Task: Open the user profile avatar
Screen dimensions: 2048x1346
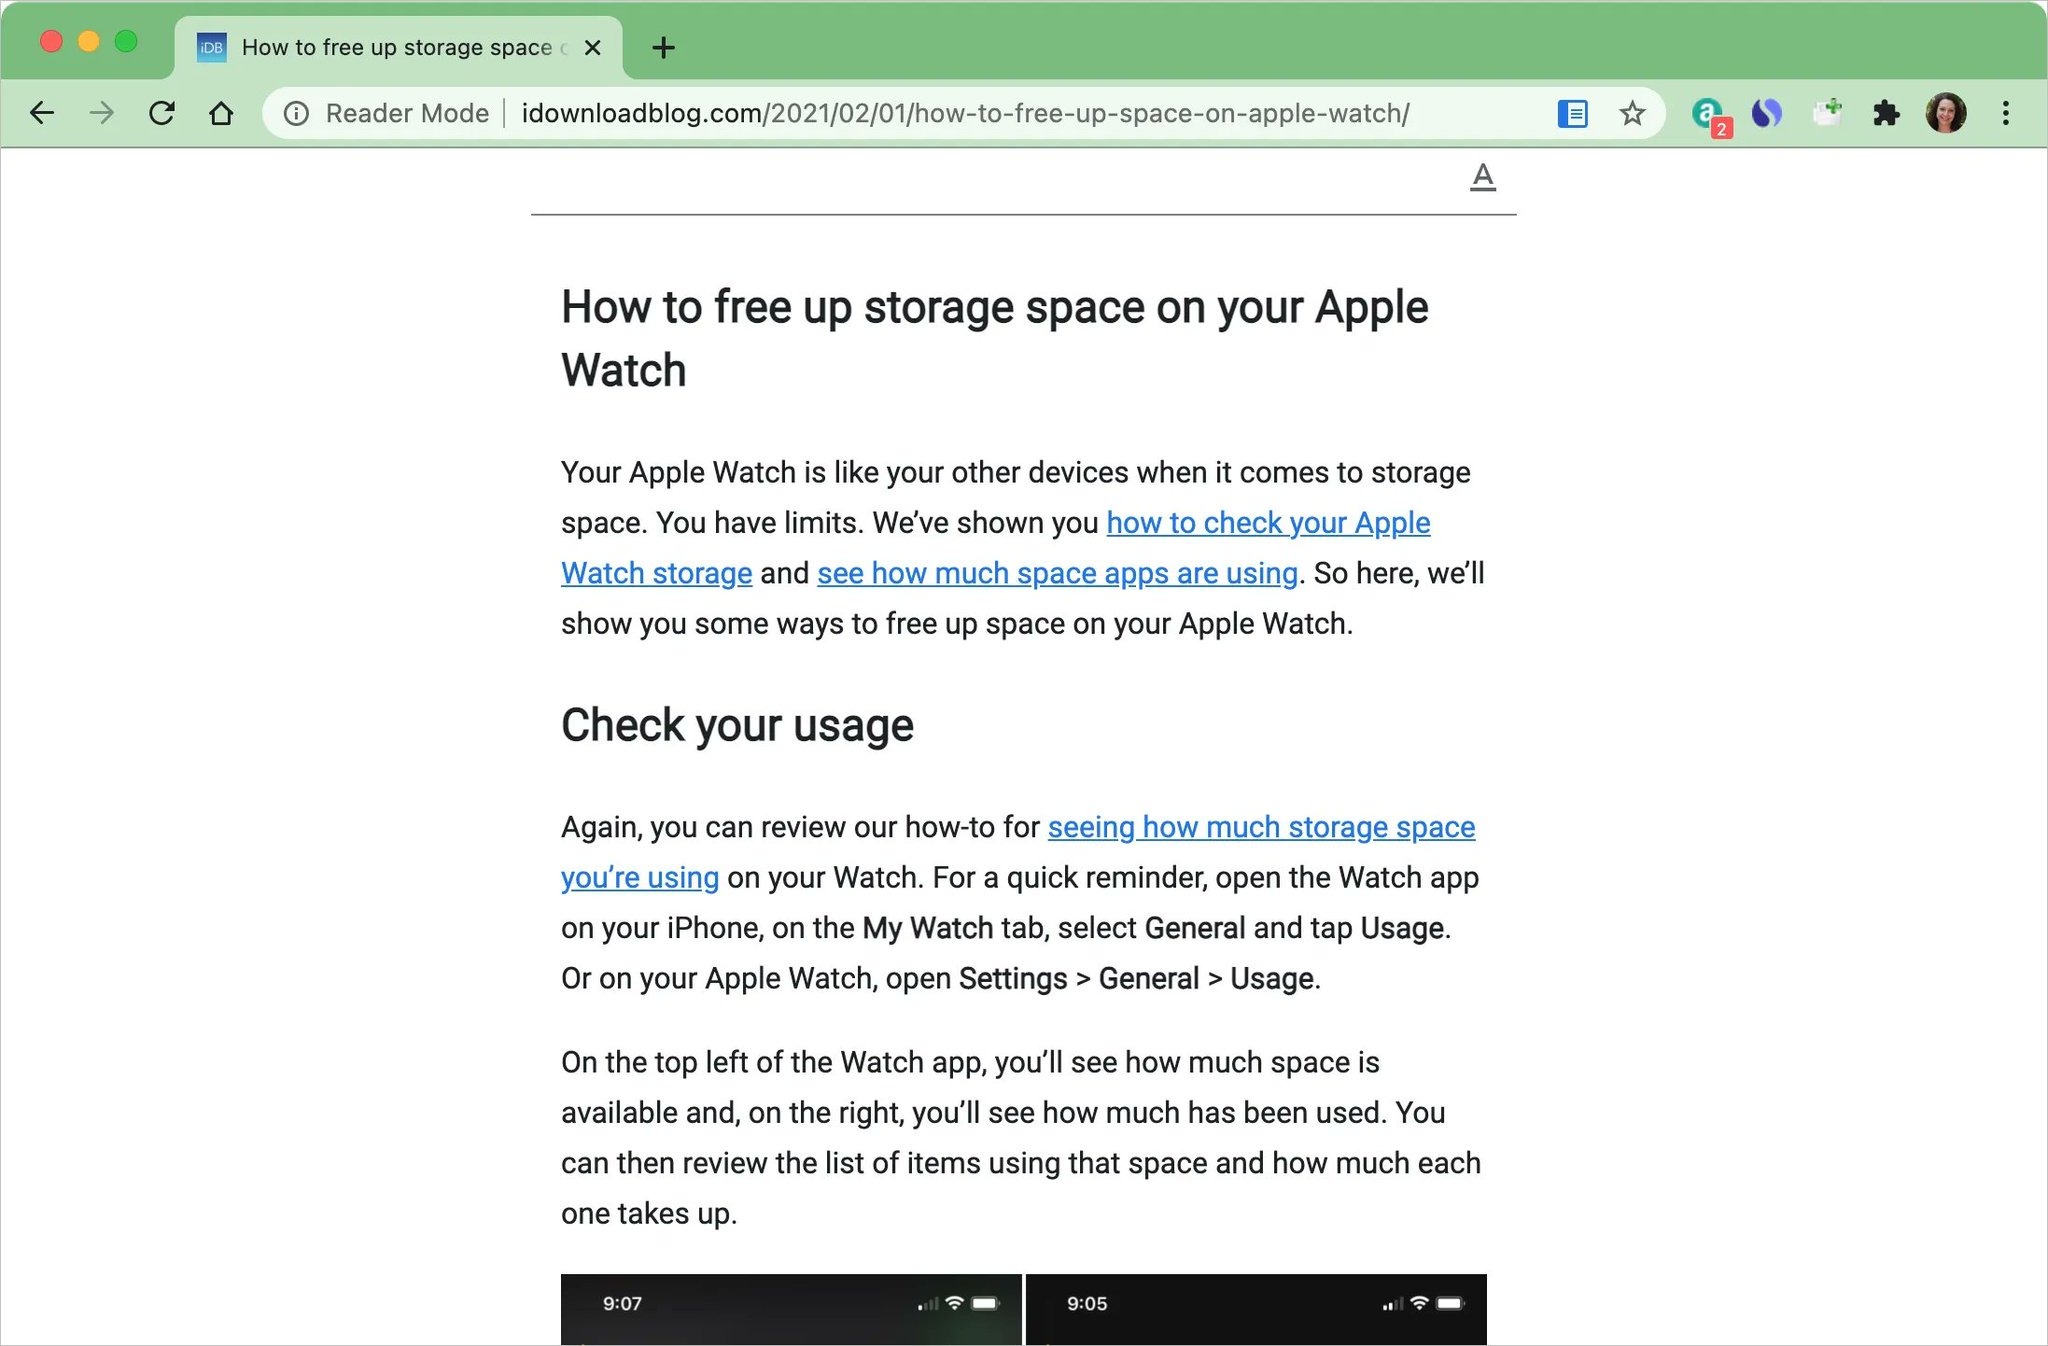Action: (x=1945, y=113)
